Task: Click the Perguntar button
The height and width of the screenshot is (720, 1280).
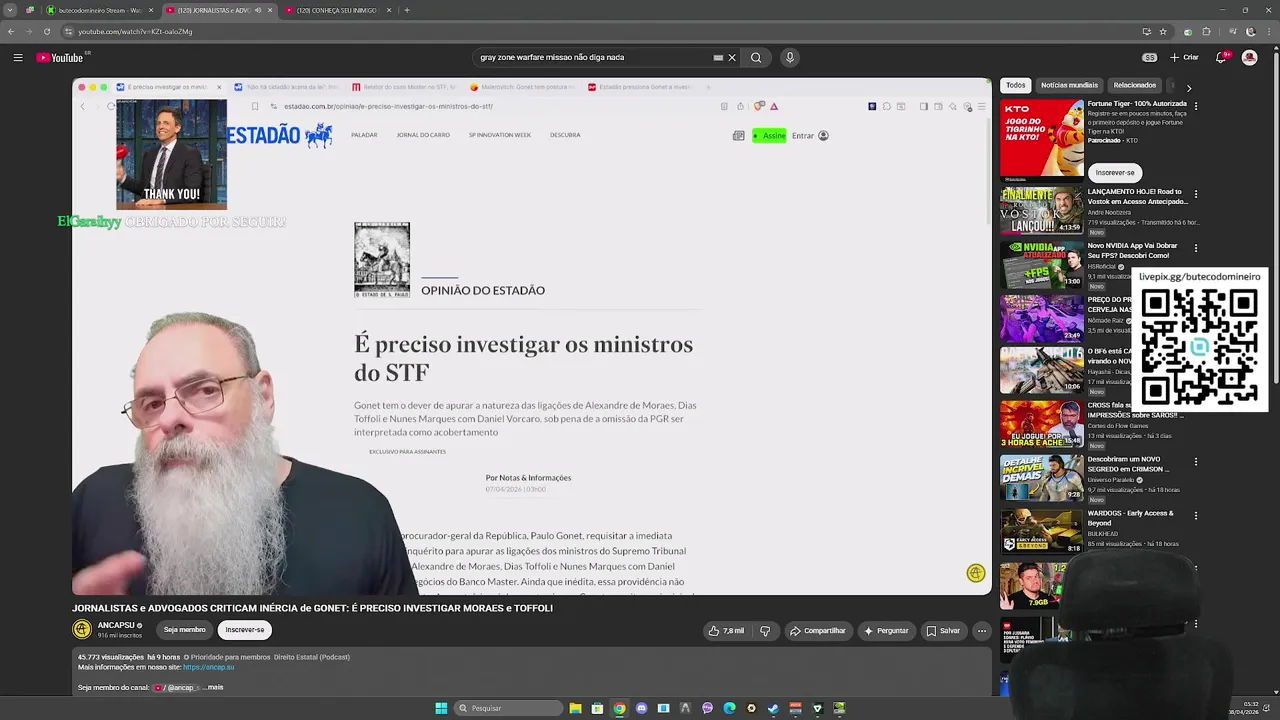Action: 887,631
